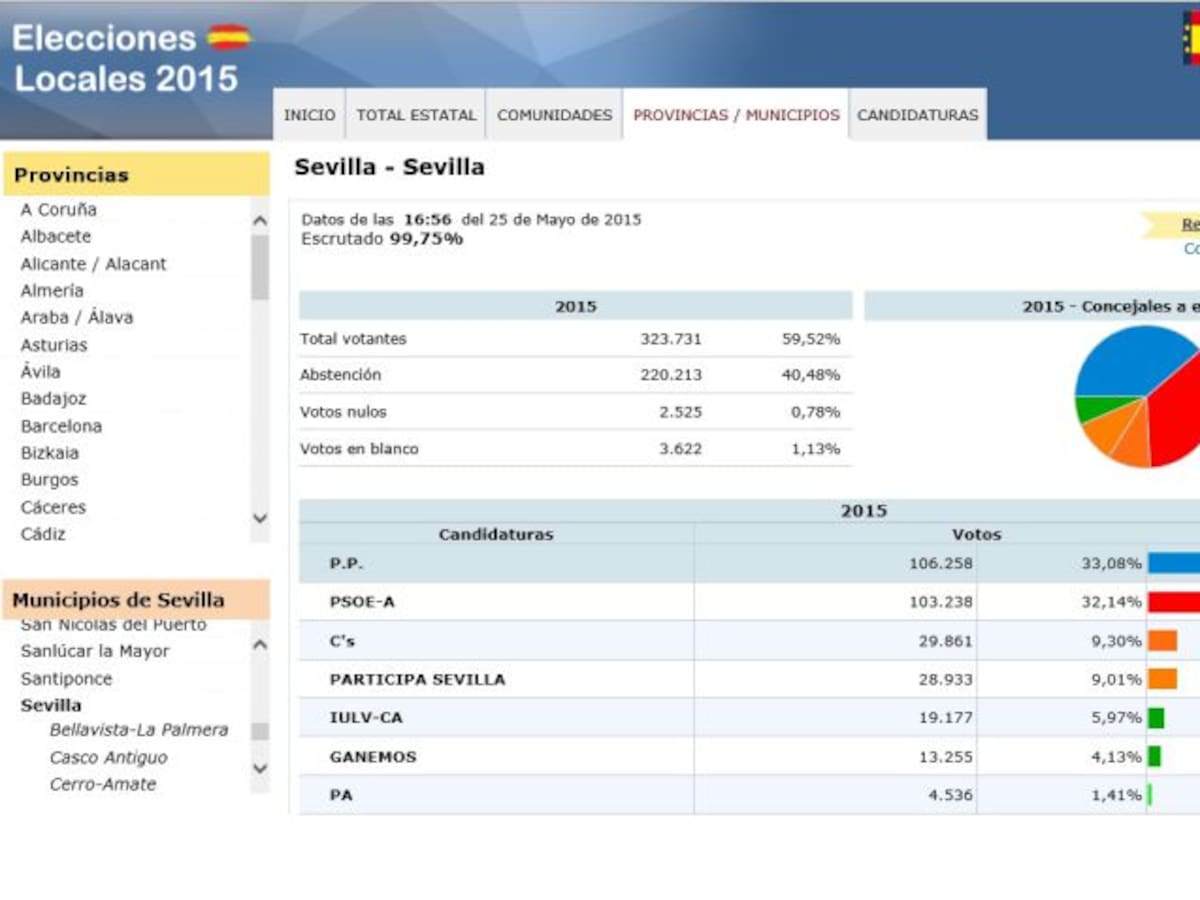Viewport: 1200px width, 900px height.
Task: Select the Sanlúcar la Mayor municipality
Action: pyautogui.click(x=95, y=651)
